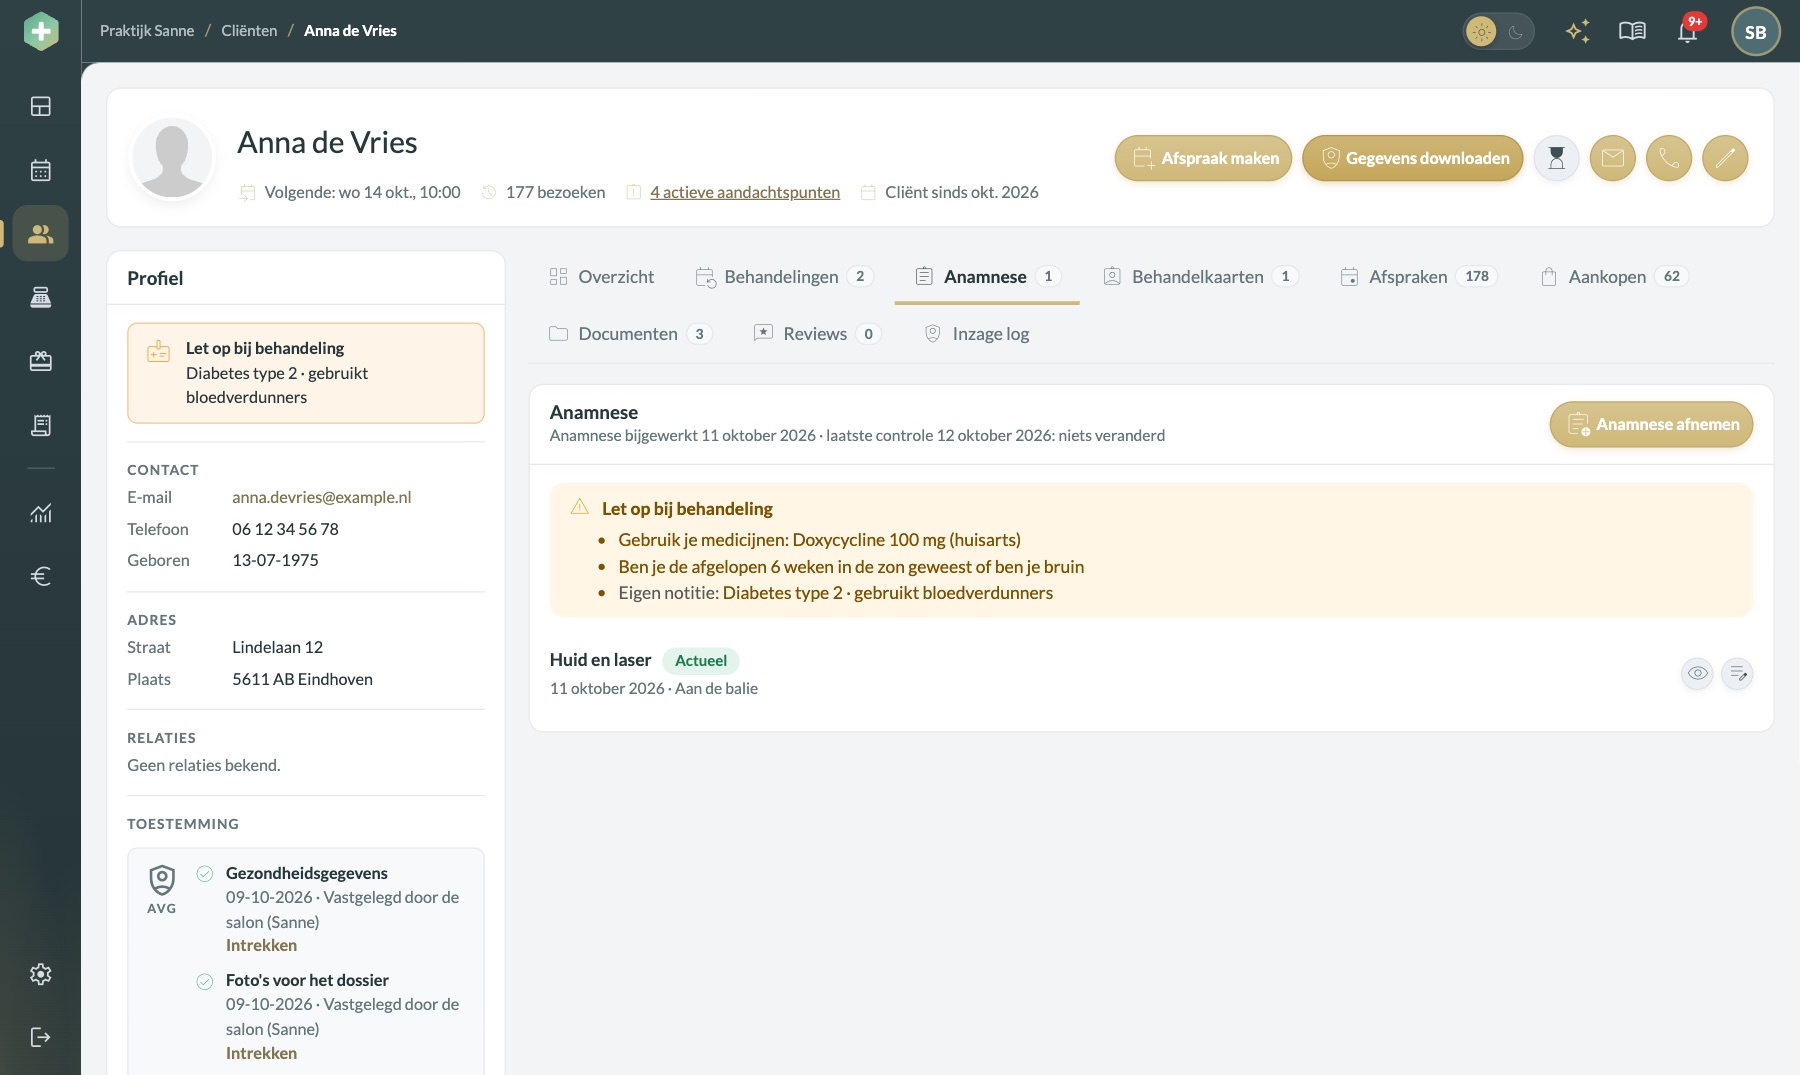Switch to the Aankopen tab

click(x=1614, y=277)
